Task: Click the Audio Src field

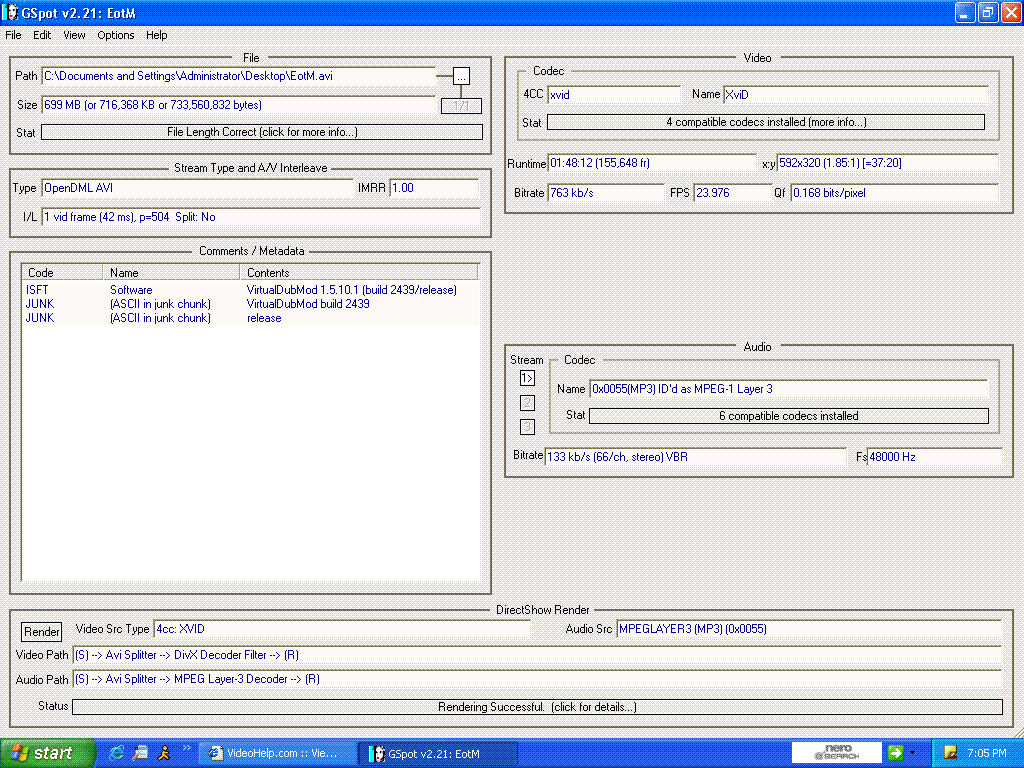Action: click(809, 629)
